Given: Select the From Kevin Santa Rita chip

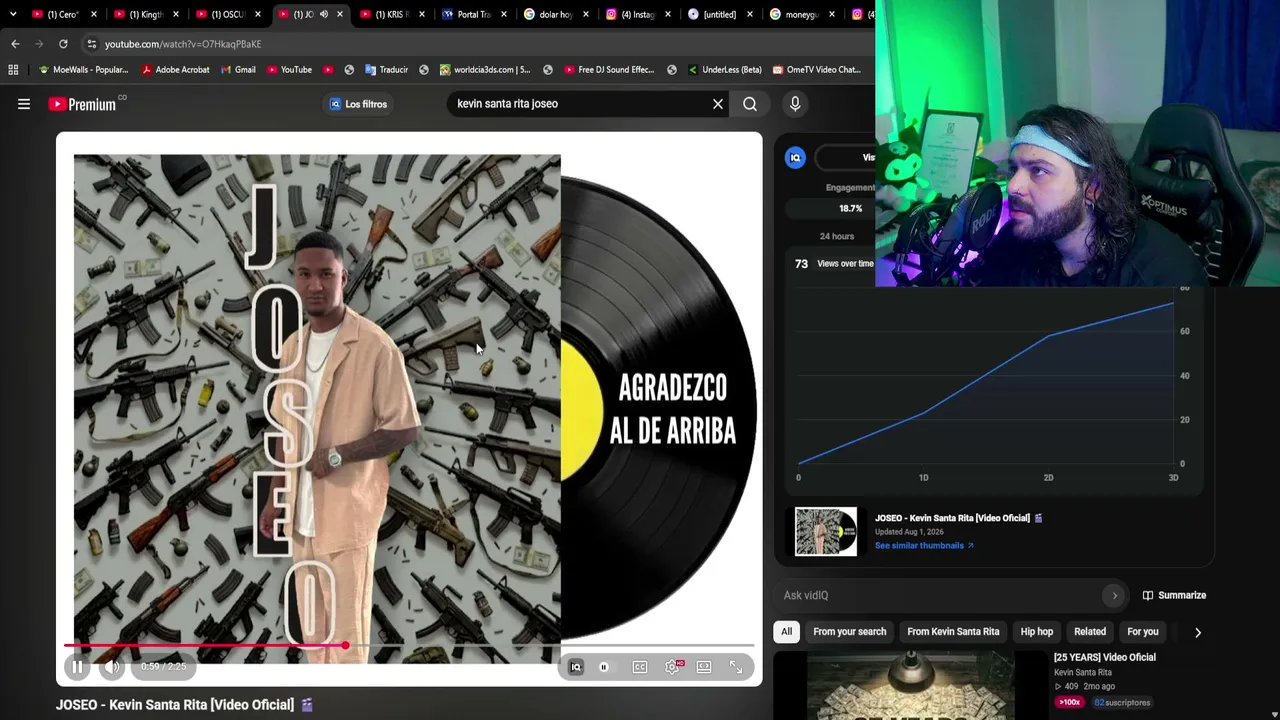Looking at the screenshot, I should pyautogui.click(x=953, y=632).
